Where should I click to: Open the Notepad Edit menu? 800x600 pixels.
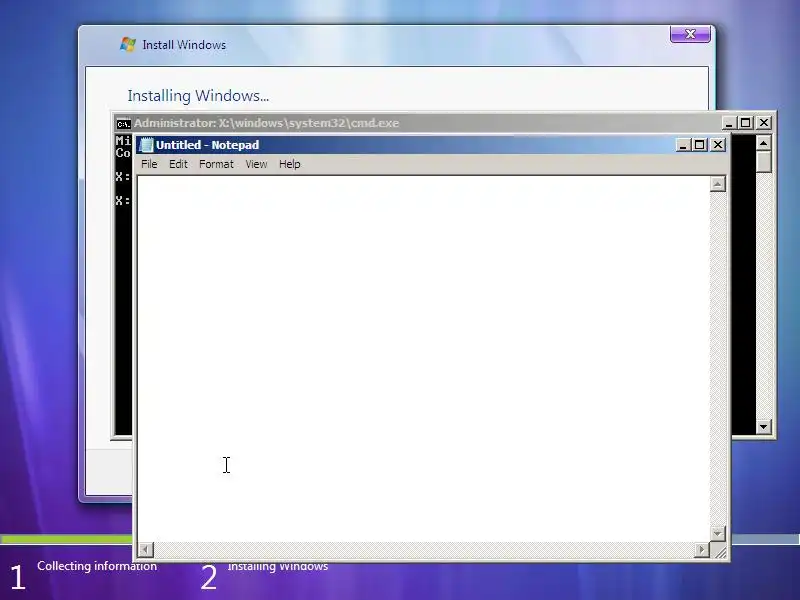[179, 164]
